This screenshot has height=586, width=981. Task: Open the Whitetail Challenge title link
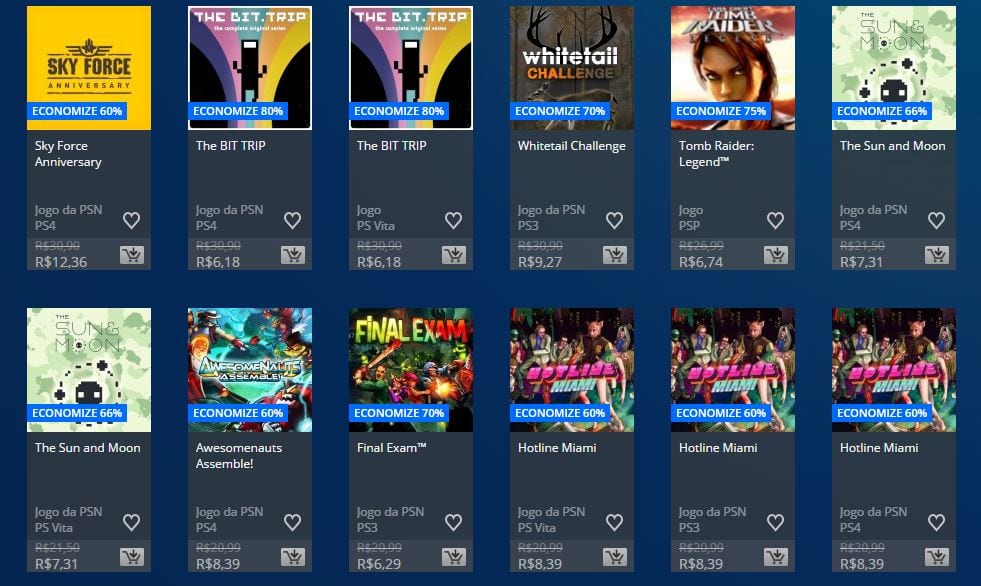(571, 146)
